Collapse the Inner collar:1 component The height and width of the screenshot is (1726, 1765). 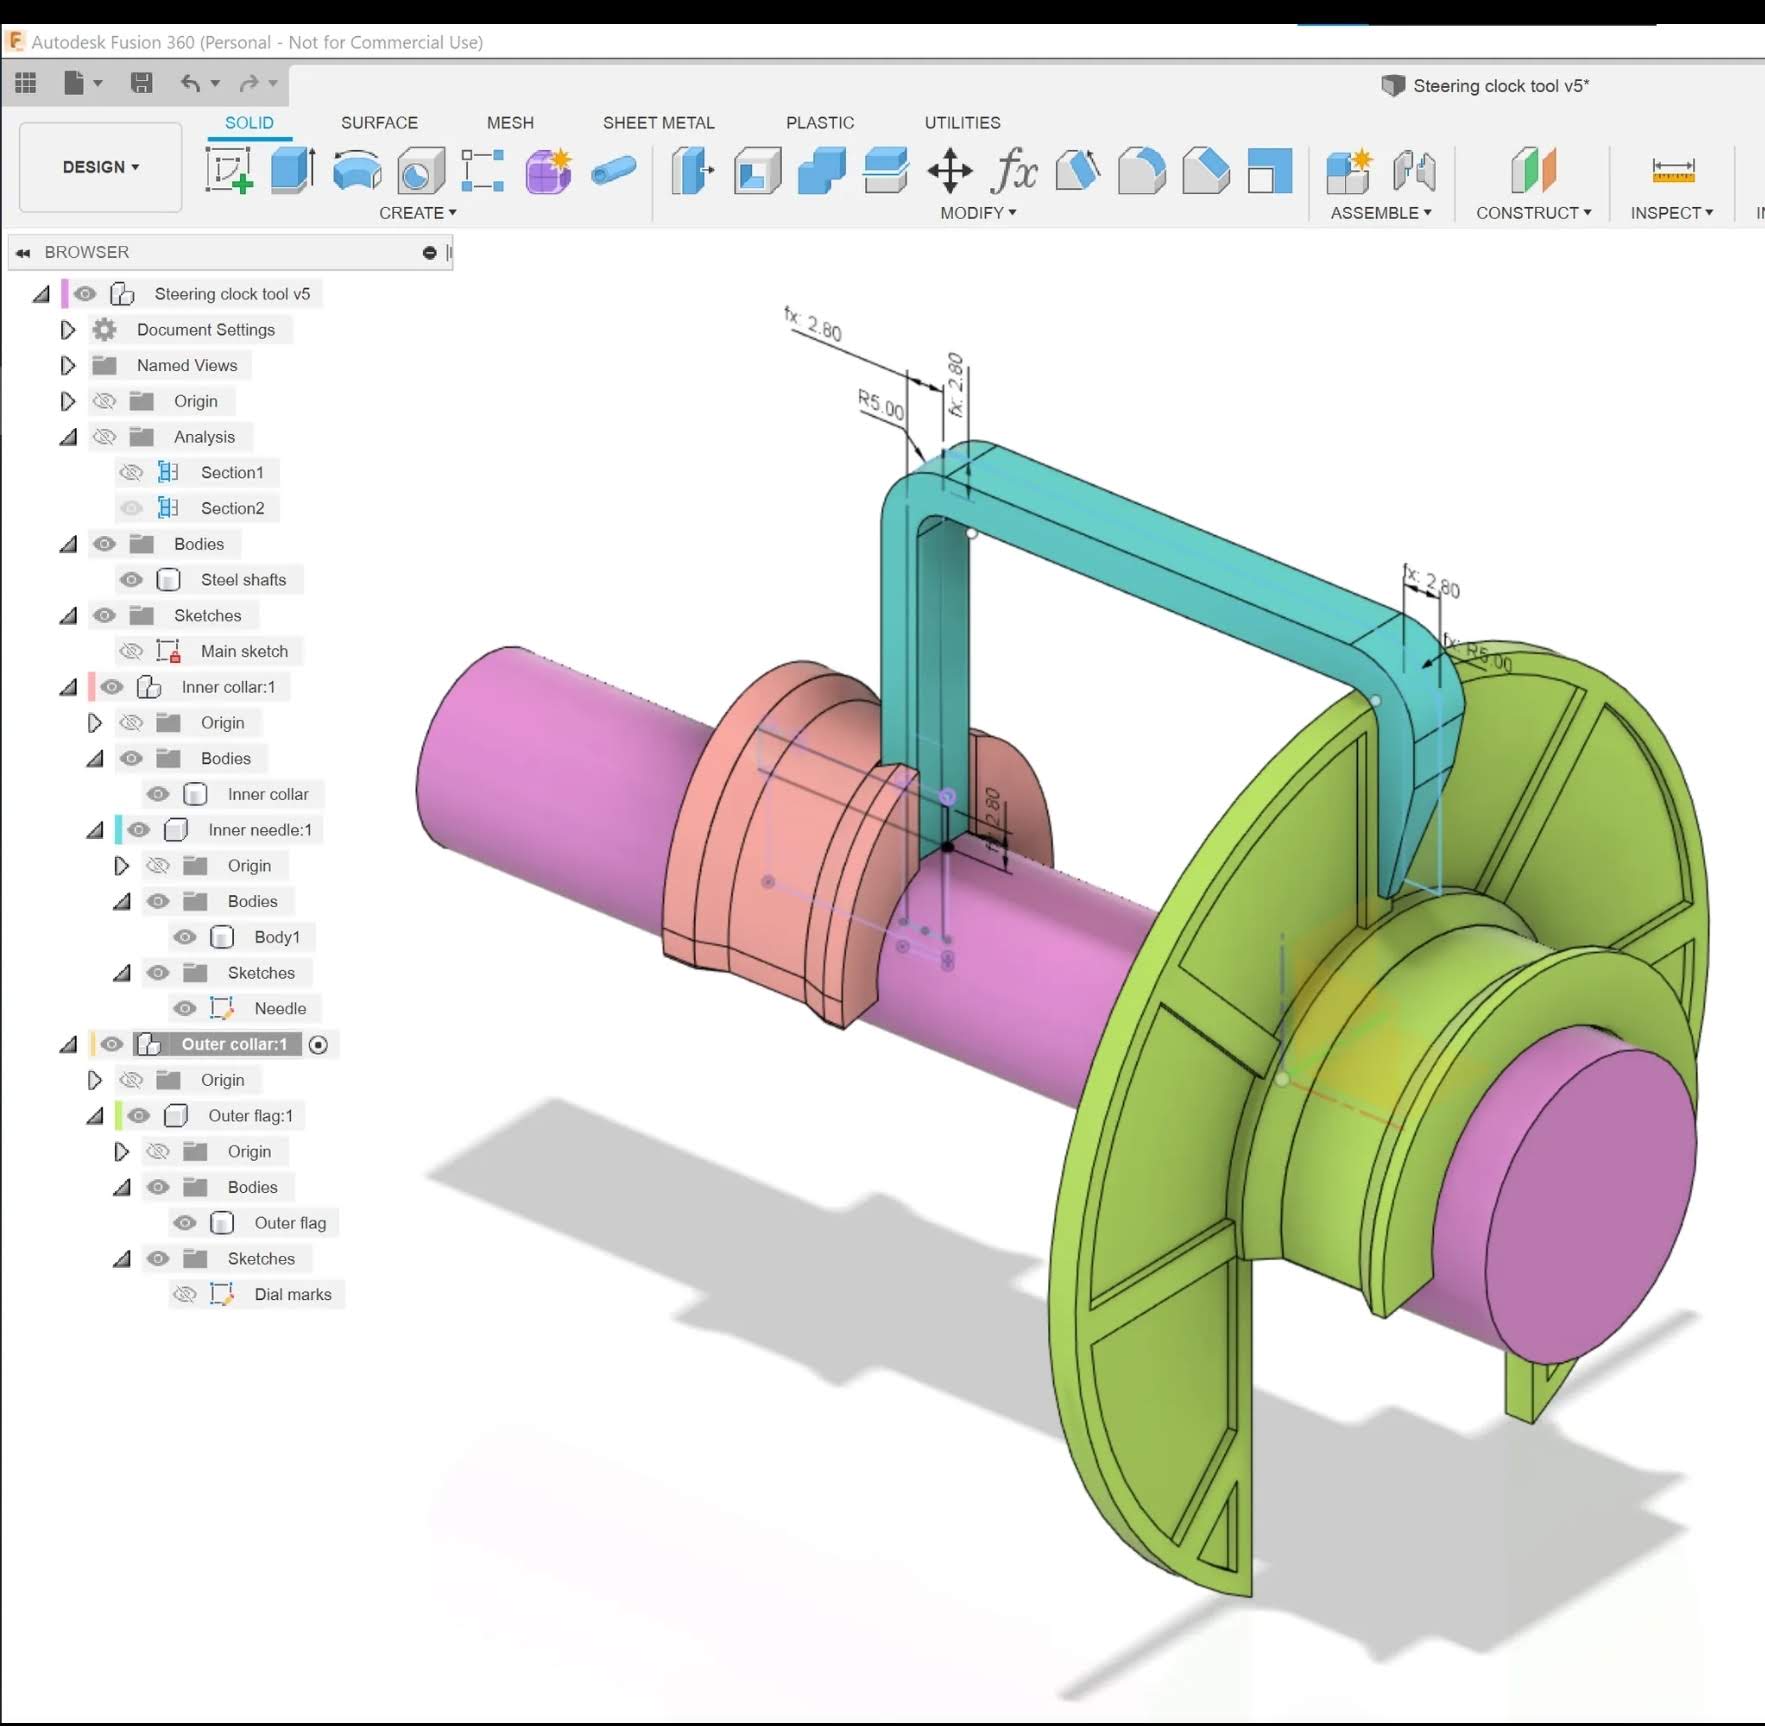click(x=68, y=688)
